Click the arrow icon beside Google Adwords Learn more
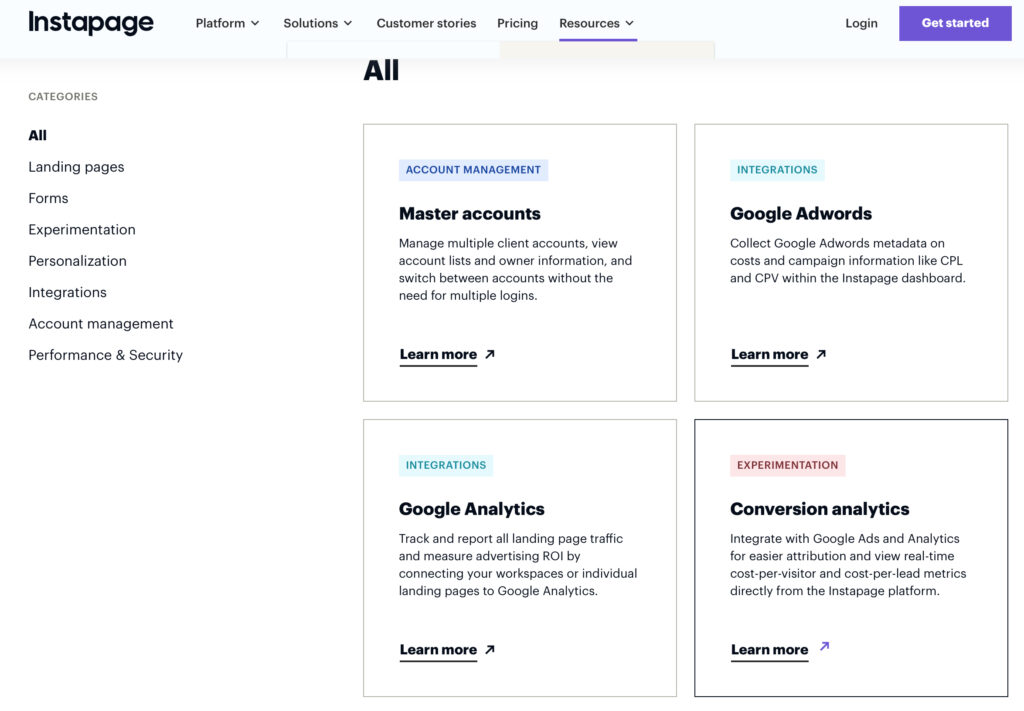The width and height of the screenshot is (1024, 711). point(820,353)
